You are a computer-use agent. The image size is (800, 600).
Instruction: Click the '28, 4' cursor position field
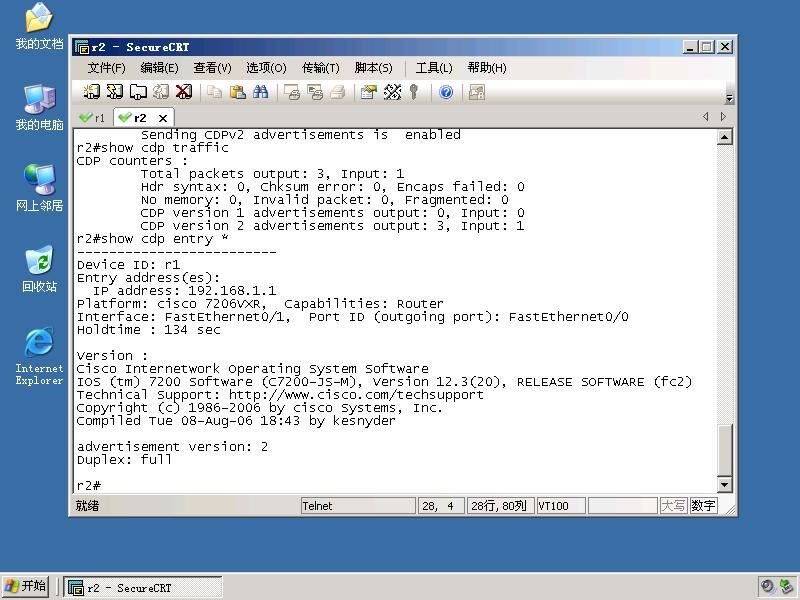441,506
